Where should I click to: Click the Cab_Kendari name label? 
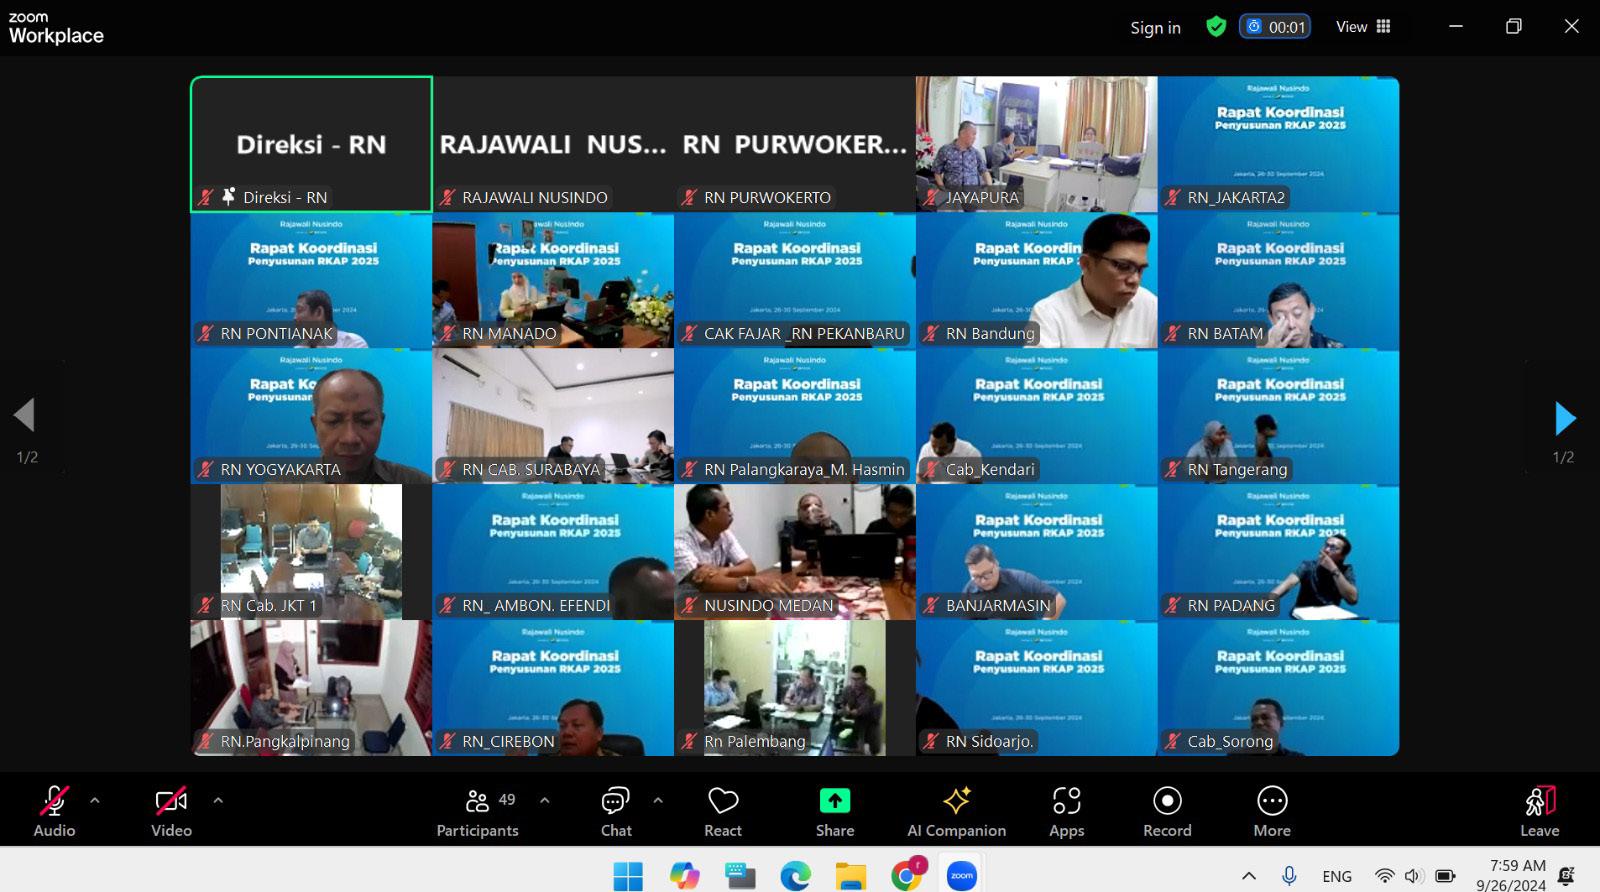[x=990, y=470]
